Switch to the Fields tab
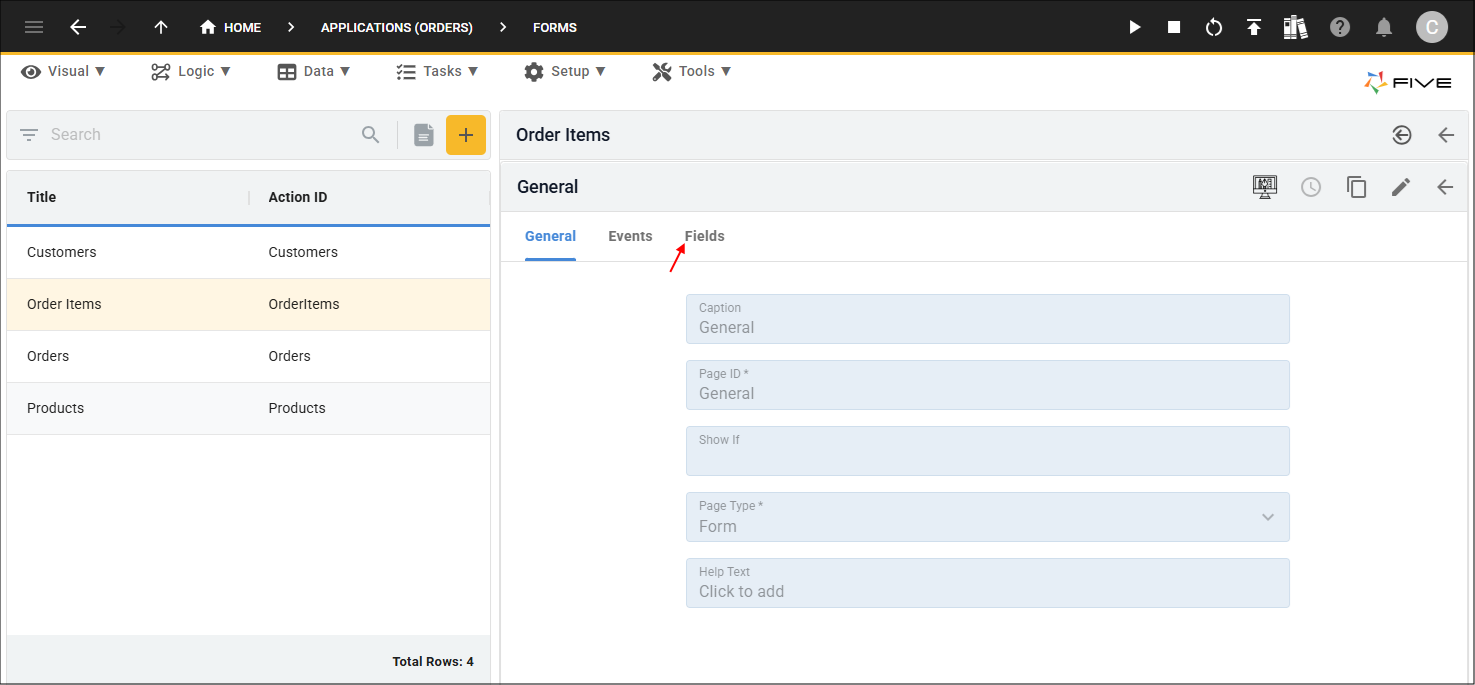Screen dimensions: 1475x685 click(x=704, y=236)
